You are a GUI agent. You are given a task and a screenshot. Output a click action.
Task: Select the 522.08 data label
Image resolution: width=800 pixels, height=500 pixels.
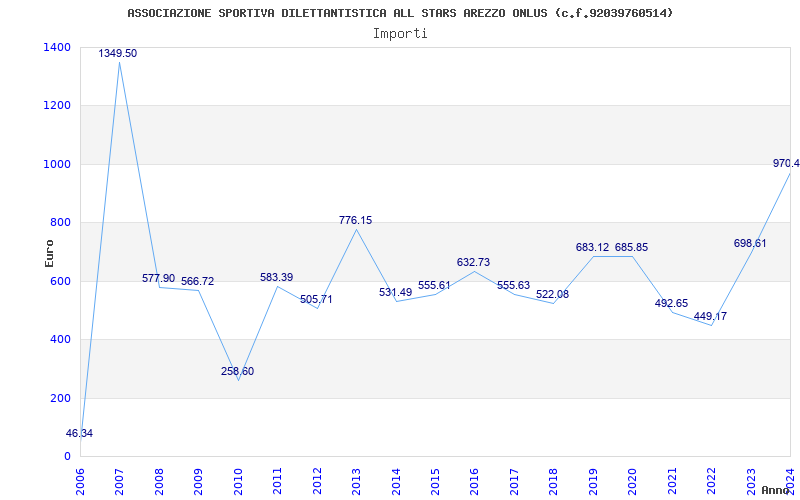553,295
